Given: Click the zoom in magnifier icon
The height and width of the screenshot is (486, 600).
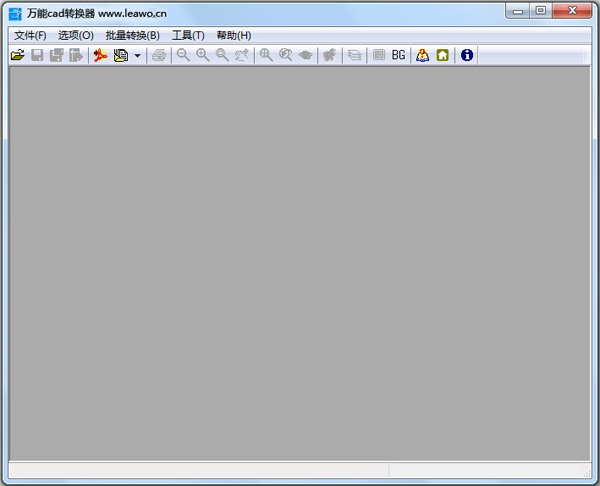Looking at the screenshot, I should pyautogui.click(x=203, y=55).
